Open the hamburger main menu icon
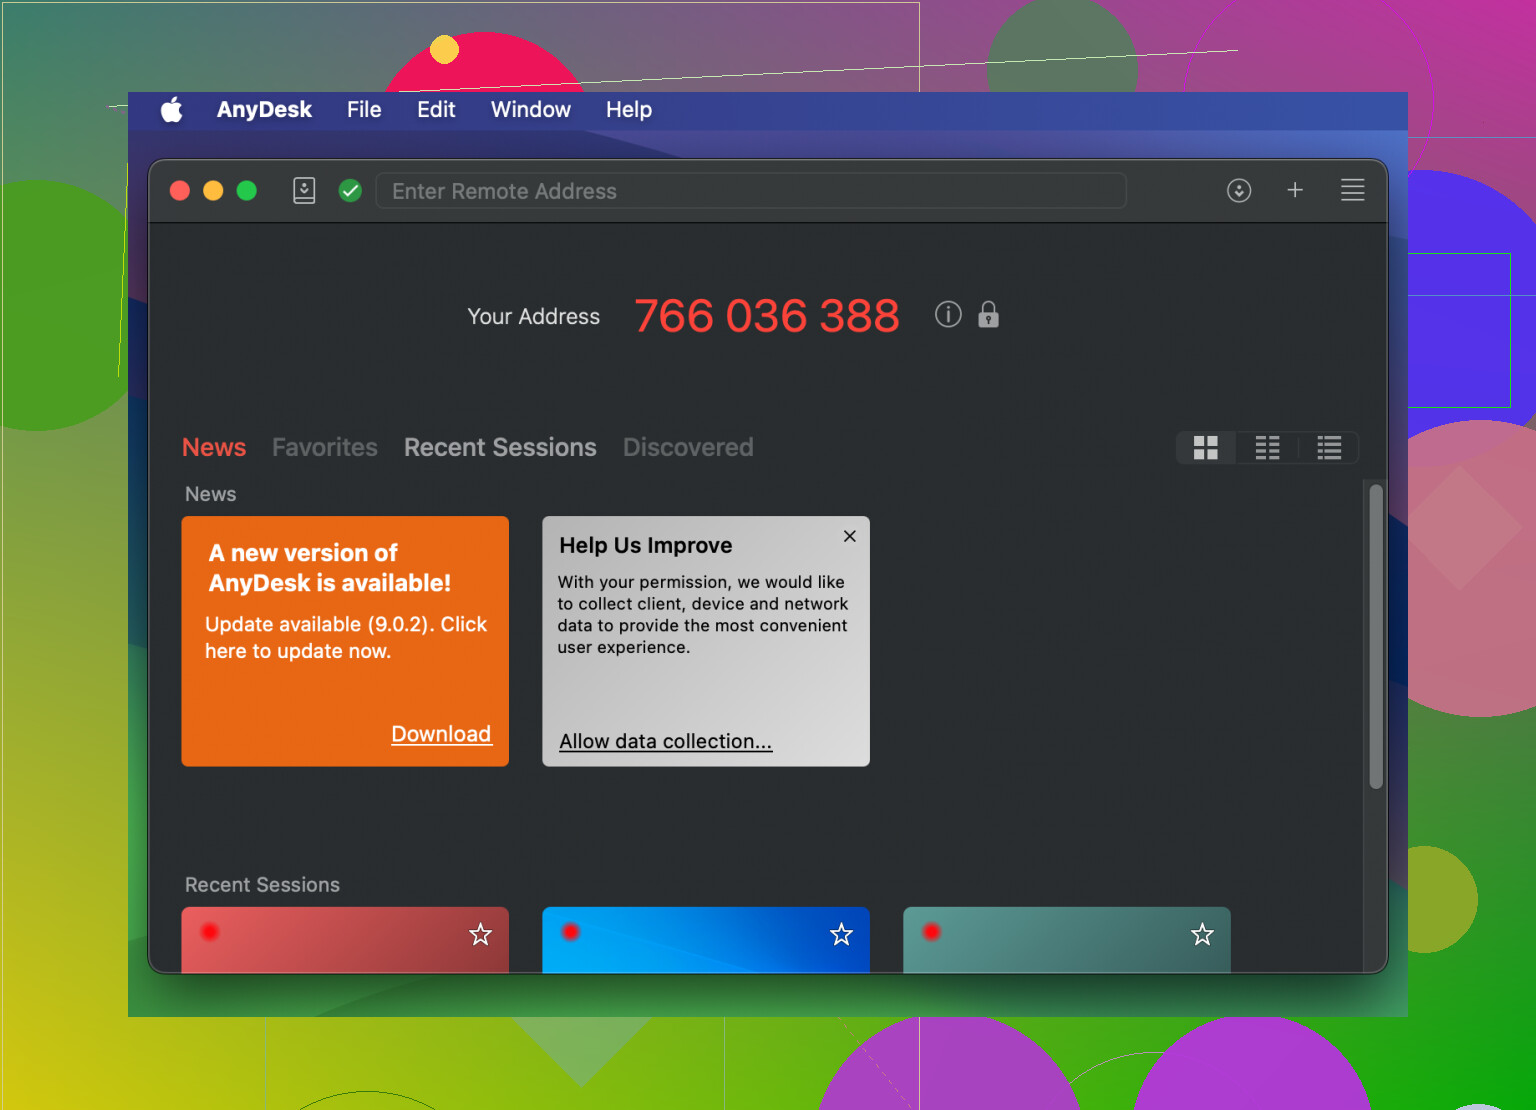 (x=1353, y=190)
